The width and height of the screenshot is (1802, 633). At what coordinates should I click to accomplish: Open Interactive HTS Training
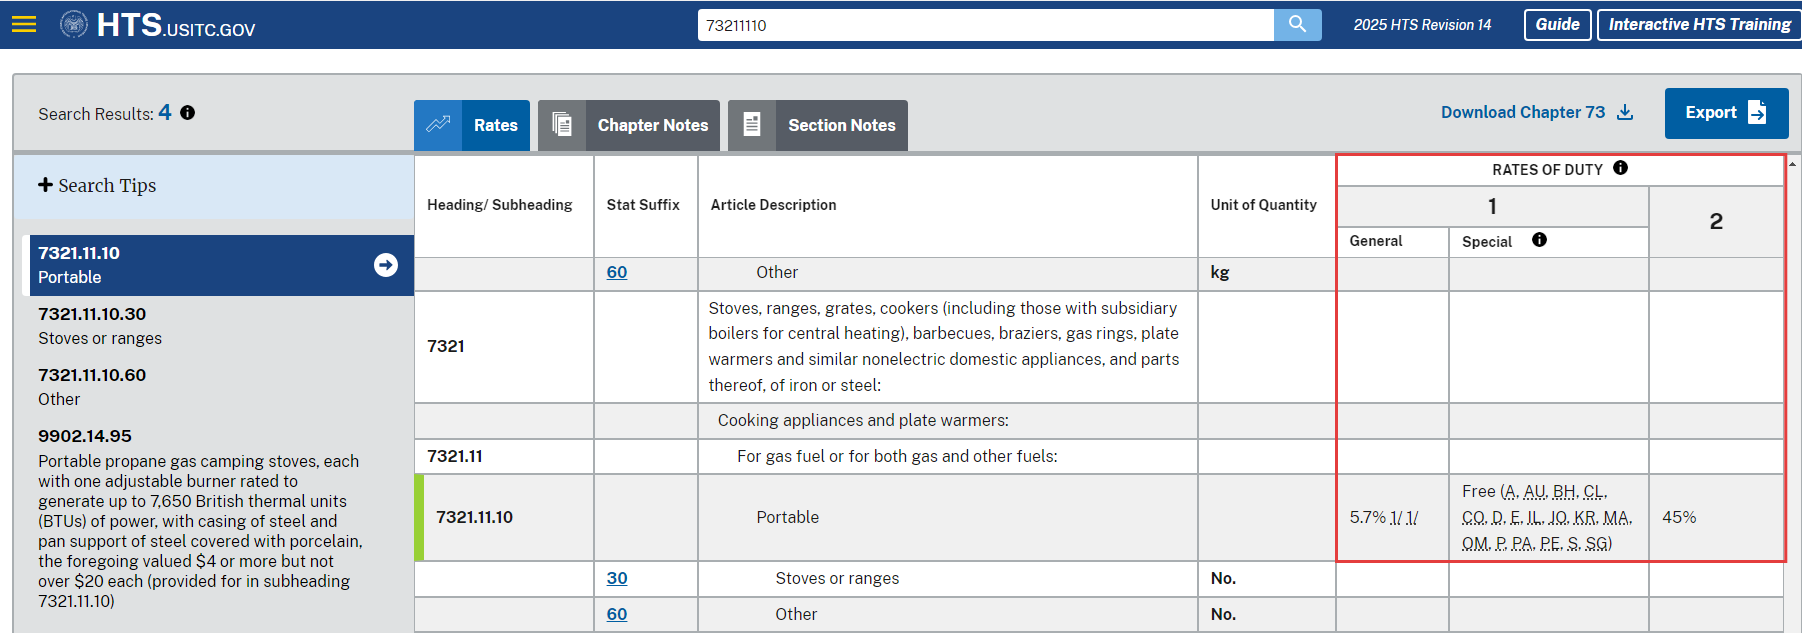coord(1699,25)
